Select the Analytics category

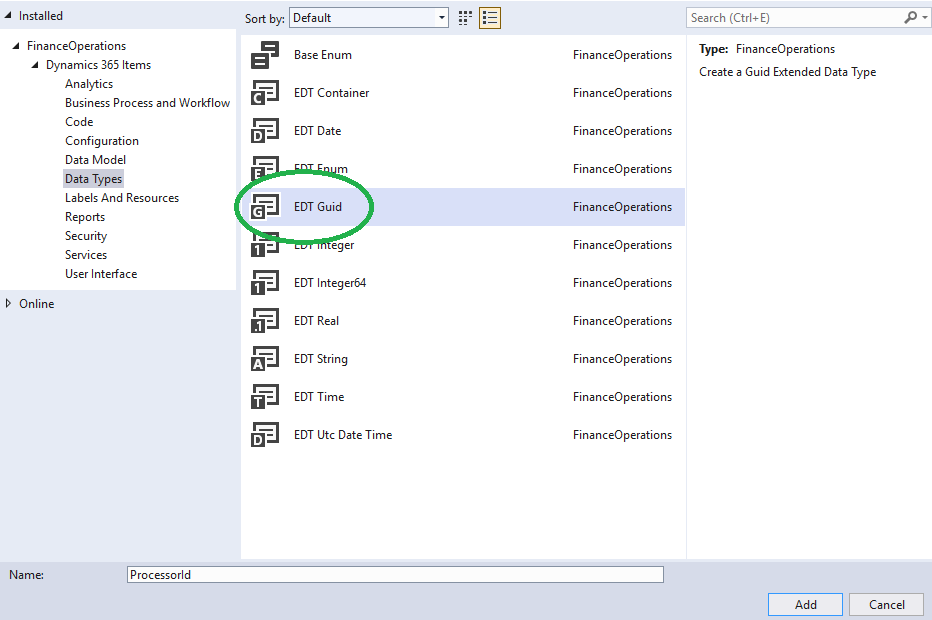(89, 84)
